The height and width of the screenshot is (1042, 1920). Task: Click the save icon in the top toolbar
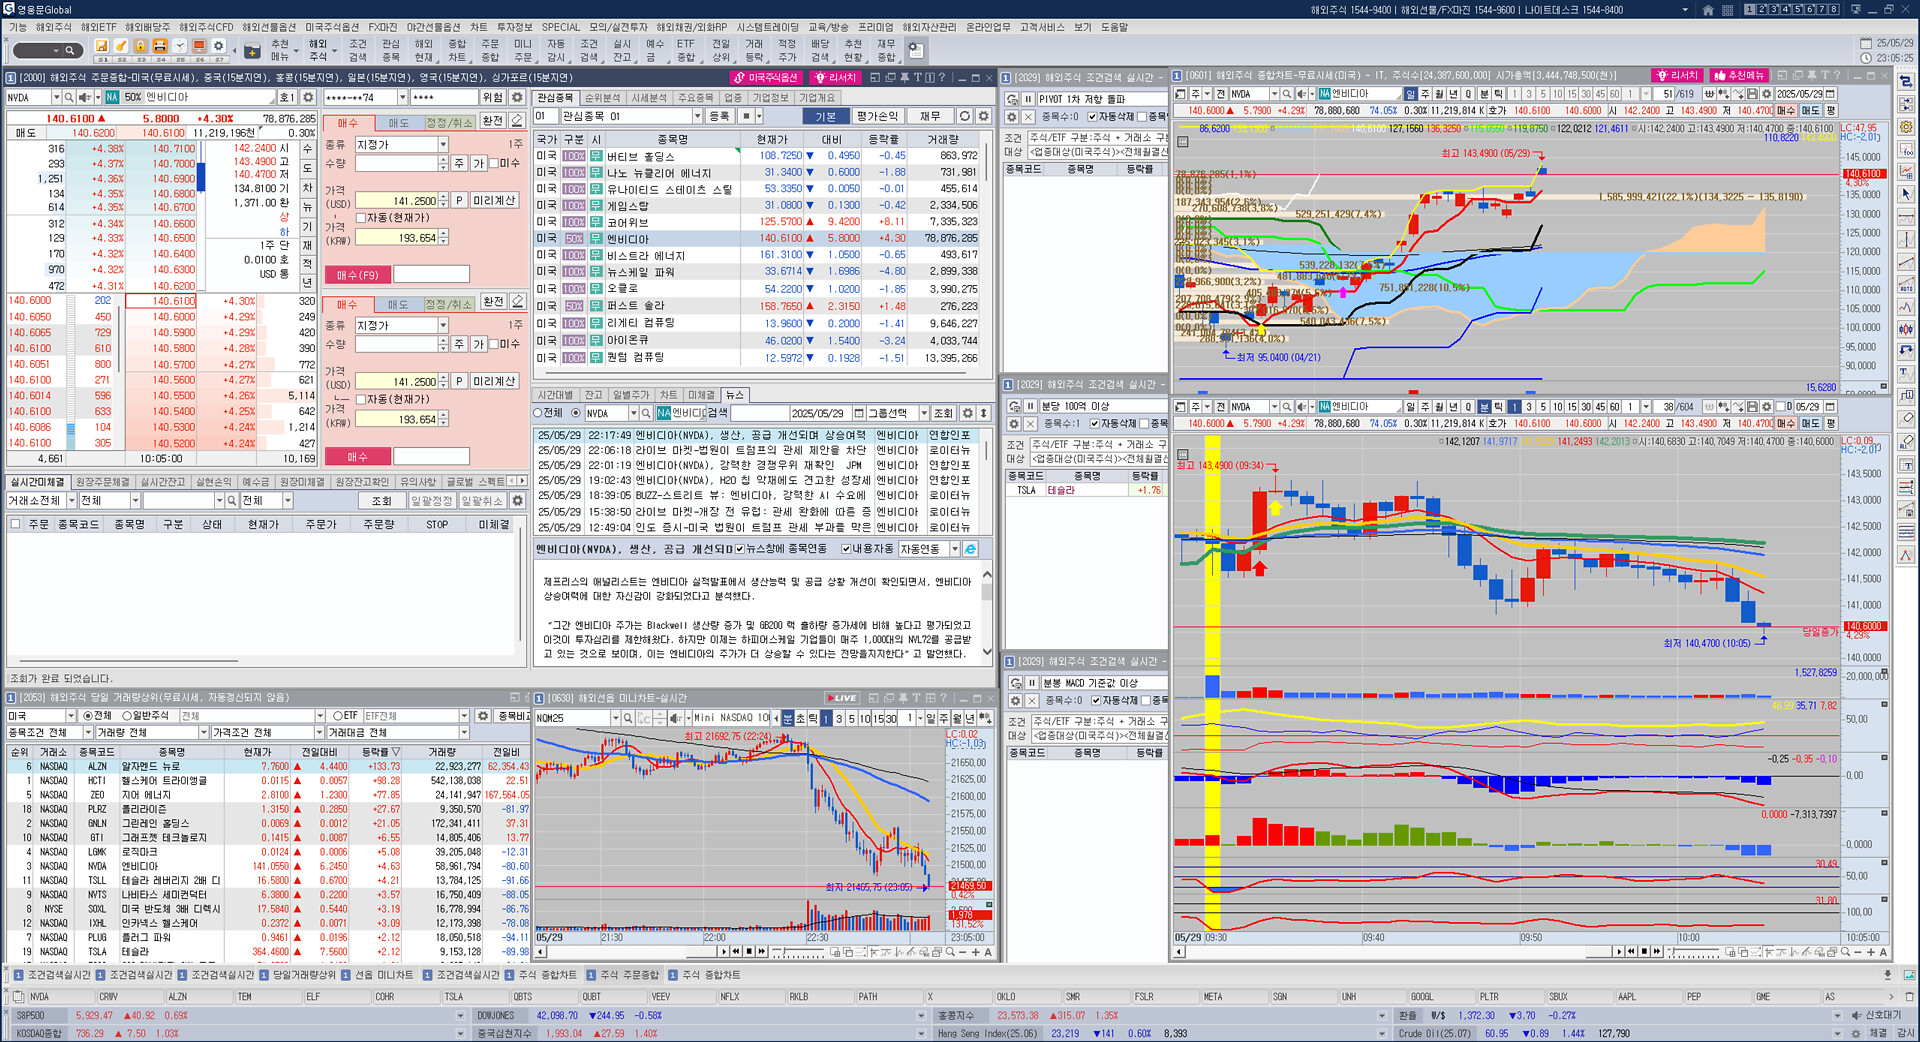tap(101, 46)
